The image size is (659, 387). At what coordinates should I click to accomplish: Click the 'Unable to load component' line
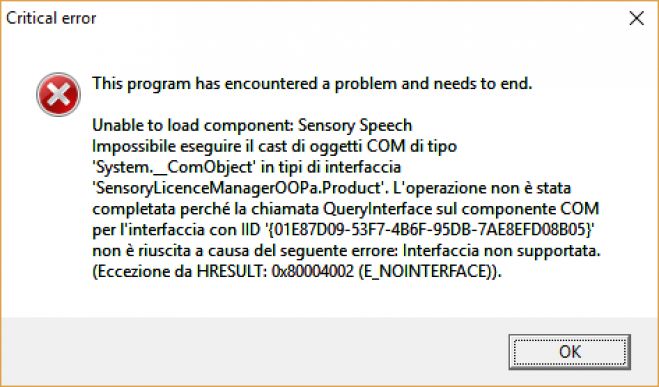[x=252, y=125]
